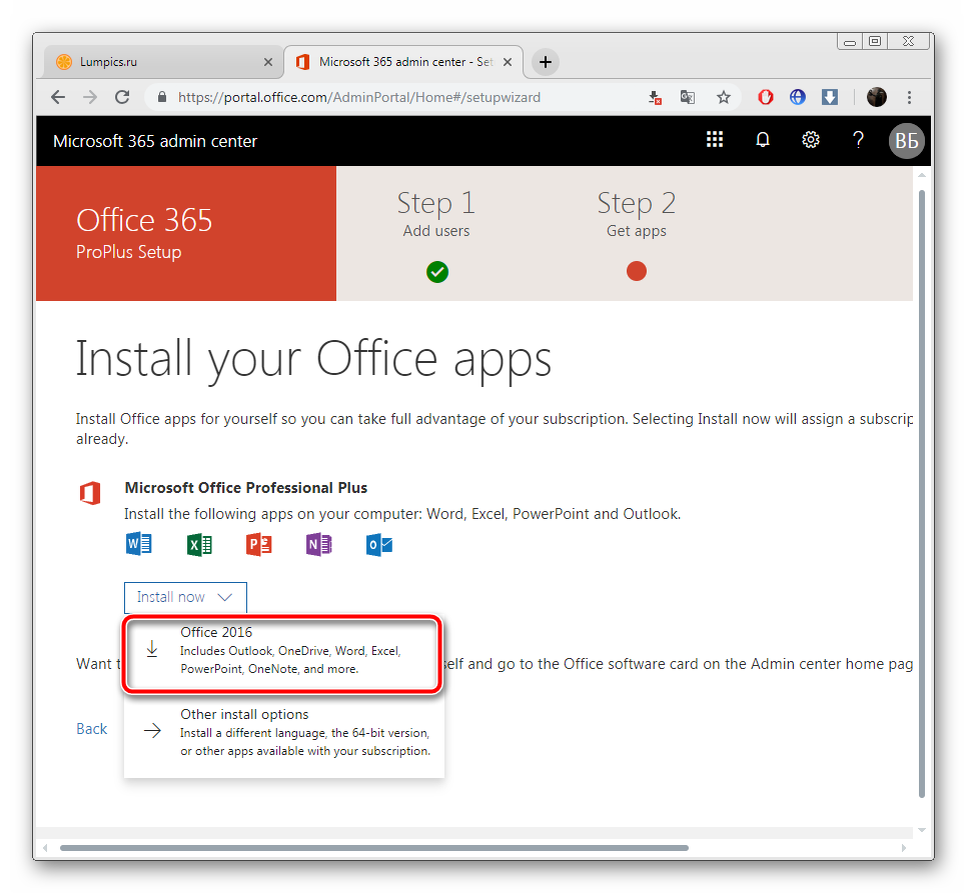Viewport: 967px width, 893px height.
Task: Select the Microsoft 365 admin center tab
Action: point(403,62)
